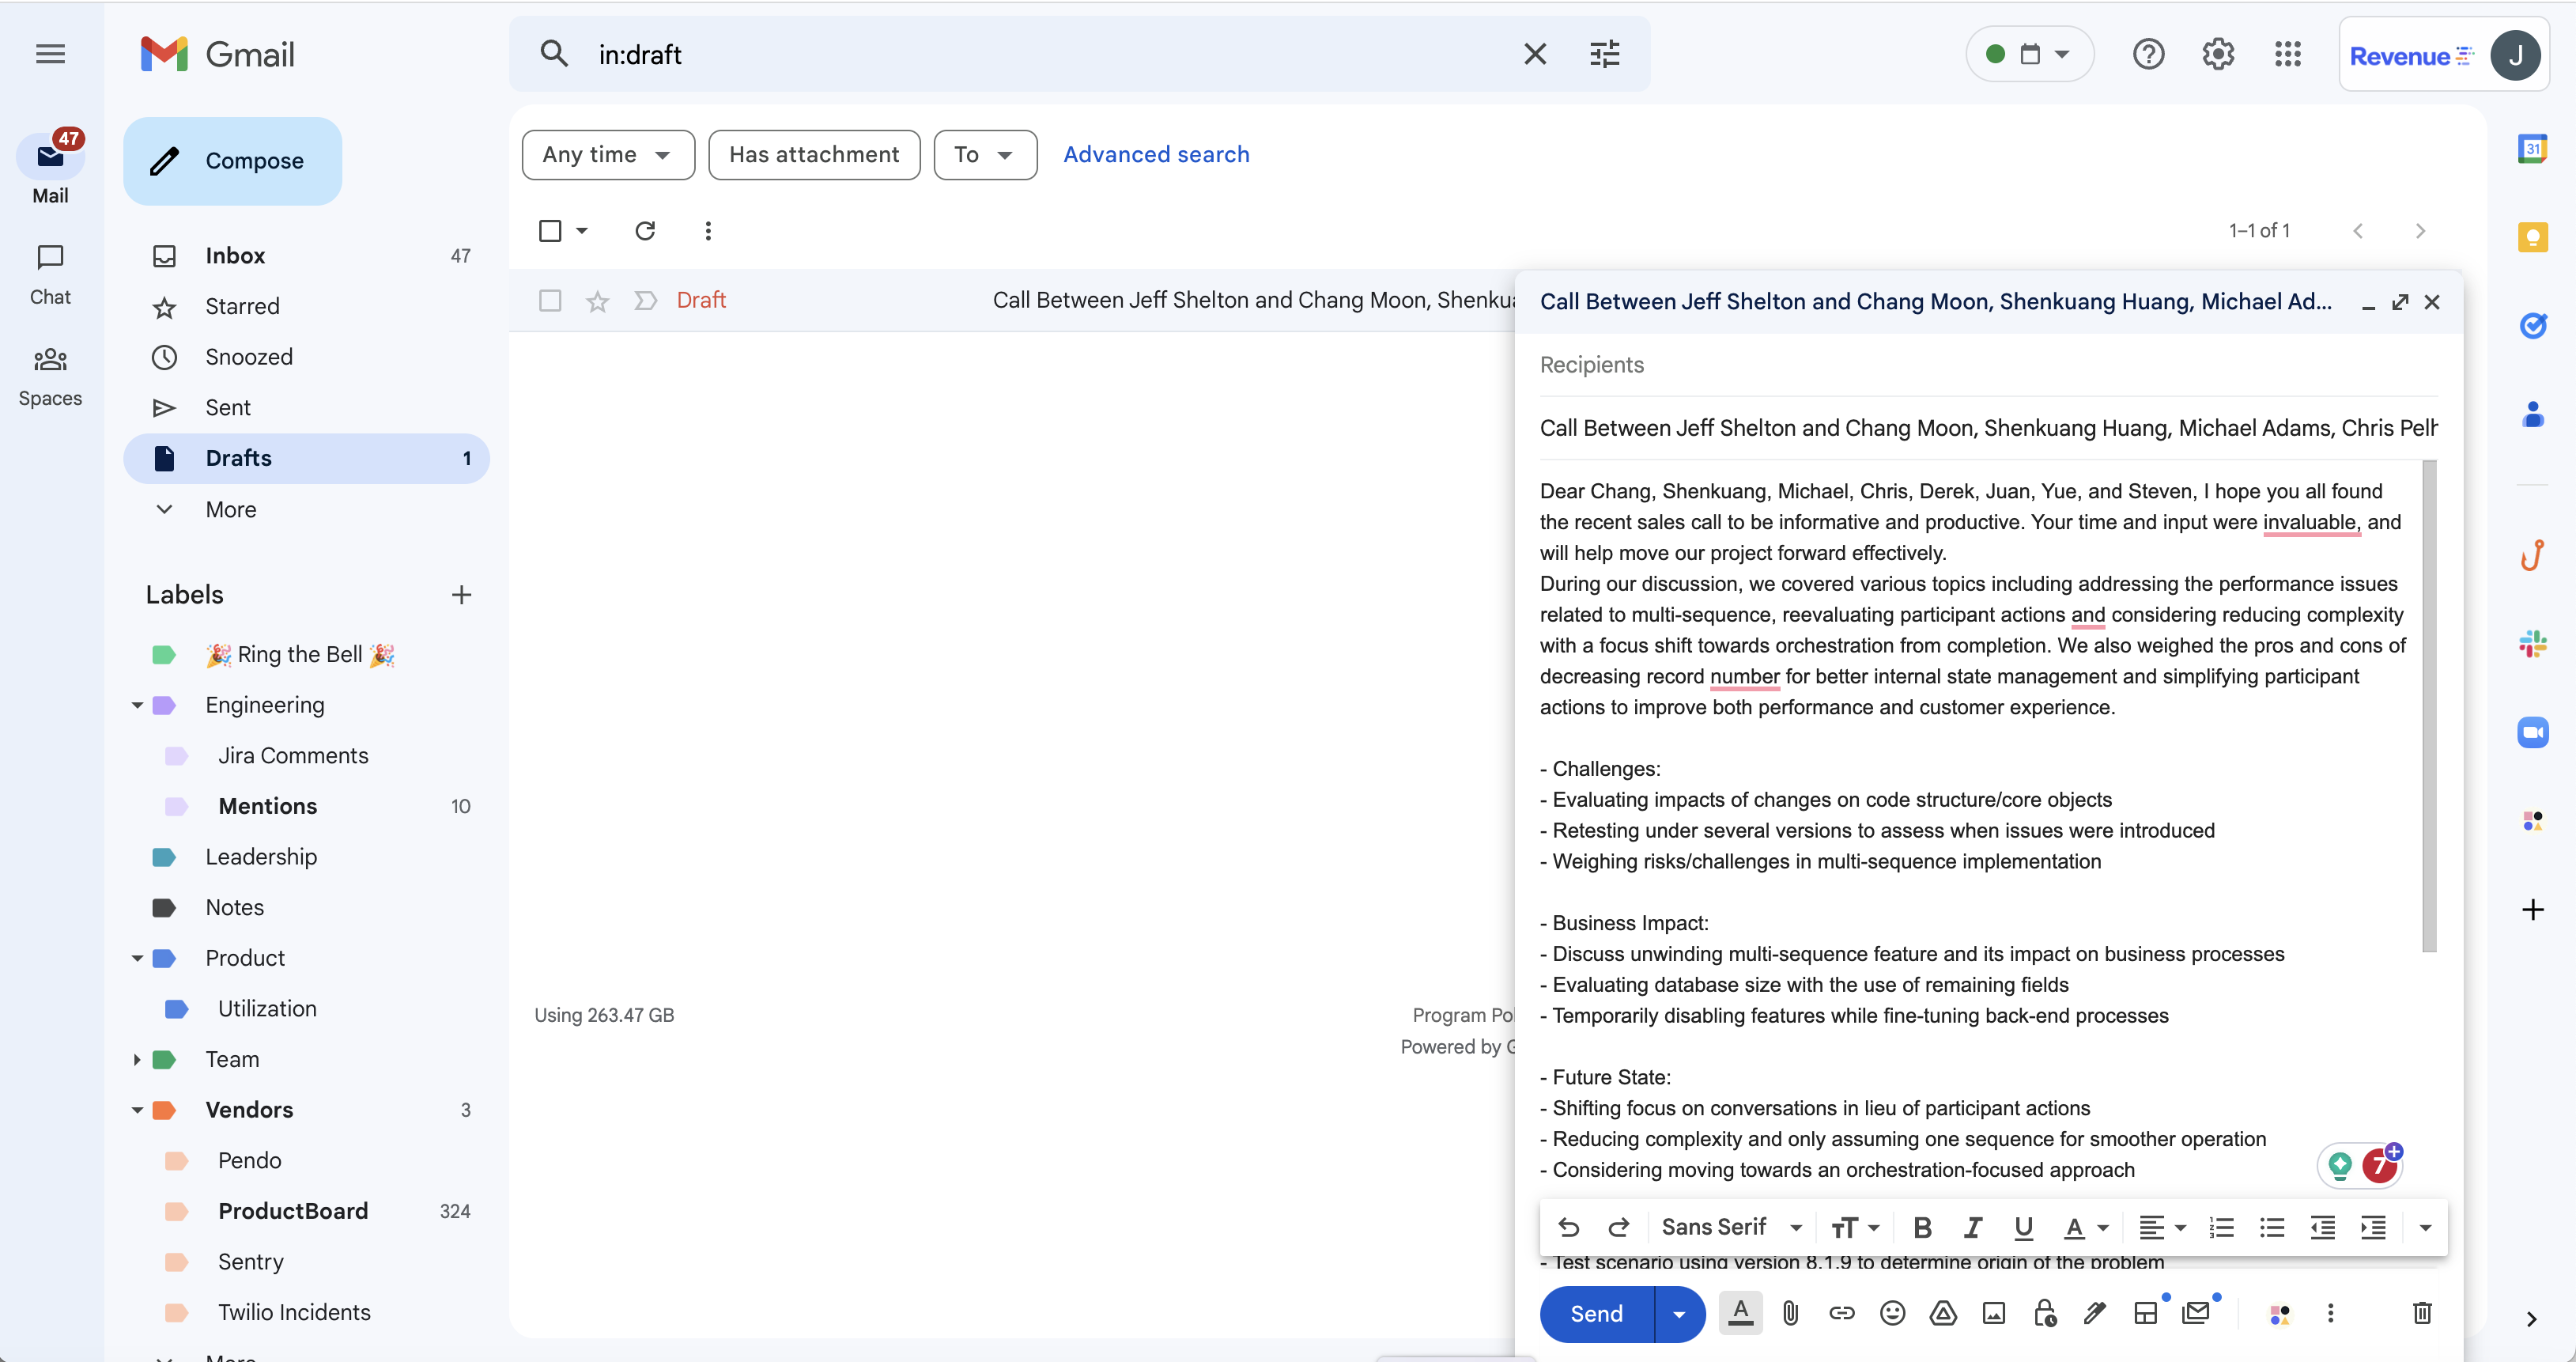
Task: Check the select-all messages checkbox
Action: point(550,230)
